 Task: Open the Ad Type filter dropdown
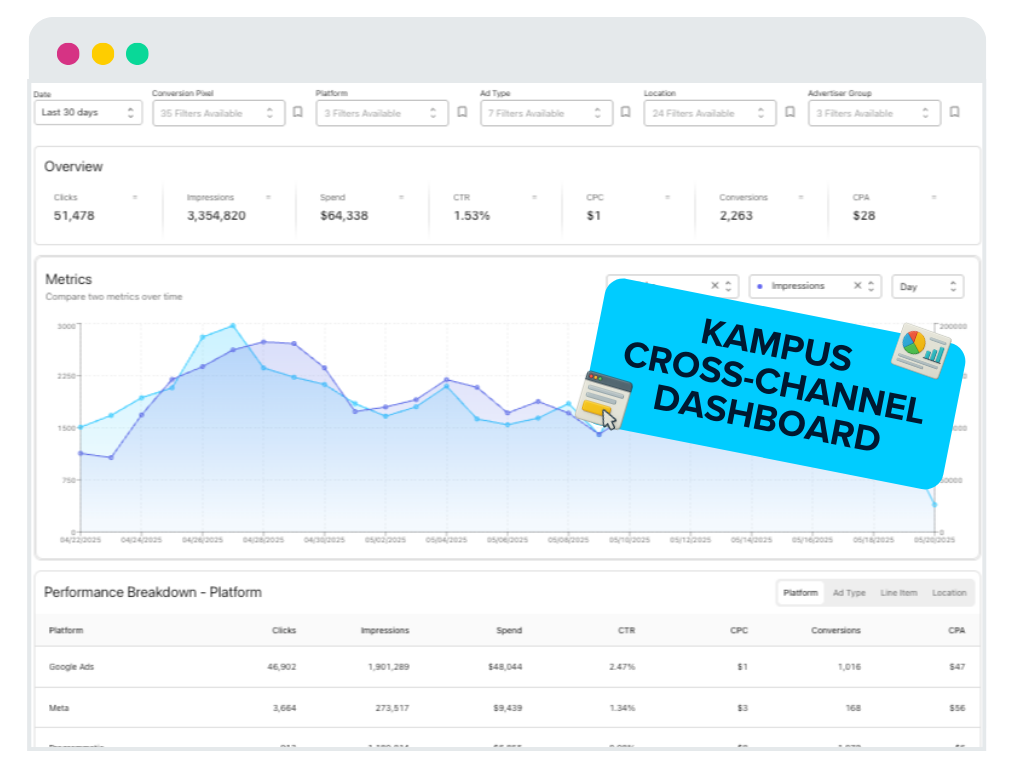547,113
